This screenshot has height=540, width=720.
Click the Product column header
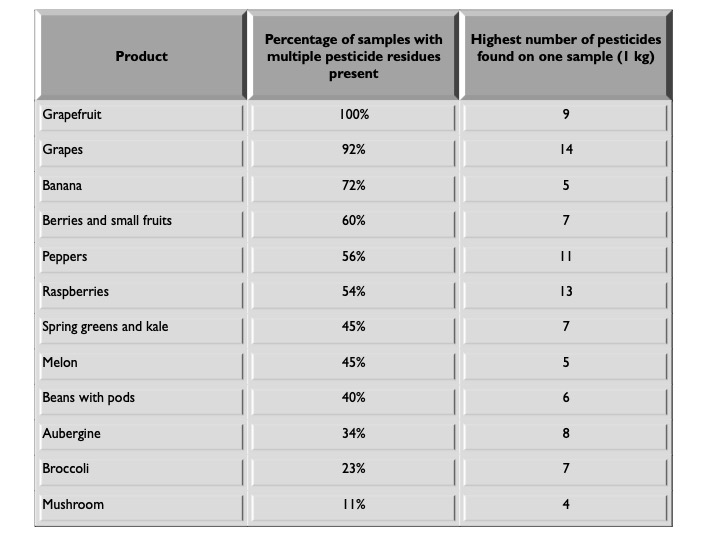point(141,56)
